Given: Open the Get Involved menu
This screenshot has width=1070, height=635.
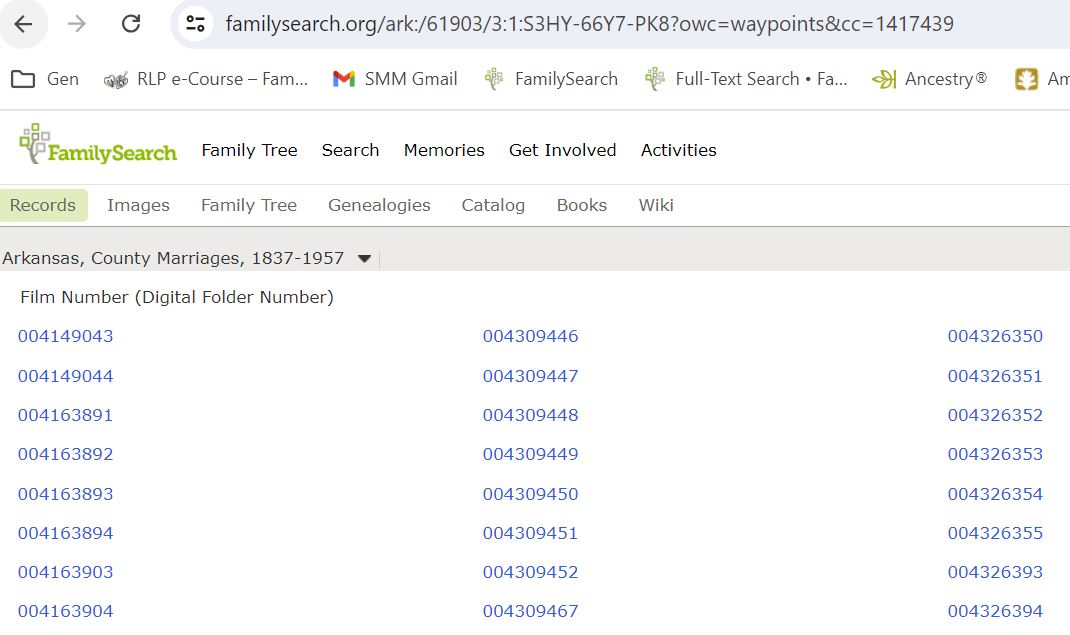Looking at the screenshot, I should [562, 150].
